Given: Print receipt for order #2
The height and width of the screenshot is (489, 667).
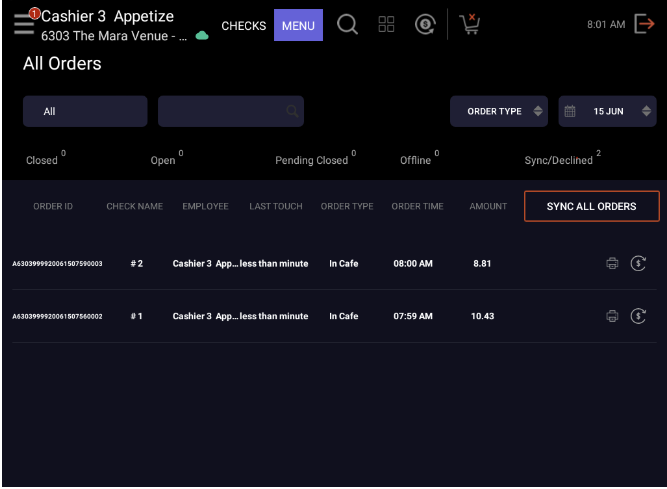Looking at the screenshot, I should click(x=612, y=264).
